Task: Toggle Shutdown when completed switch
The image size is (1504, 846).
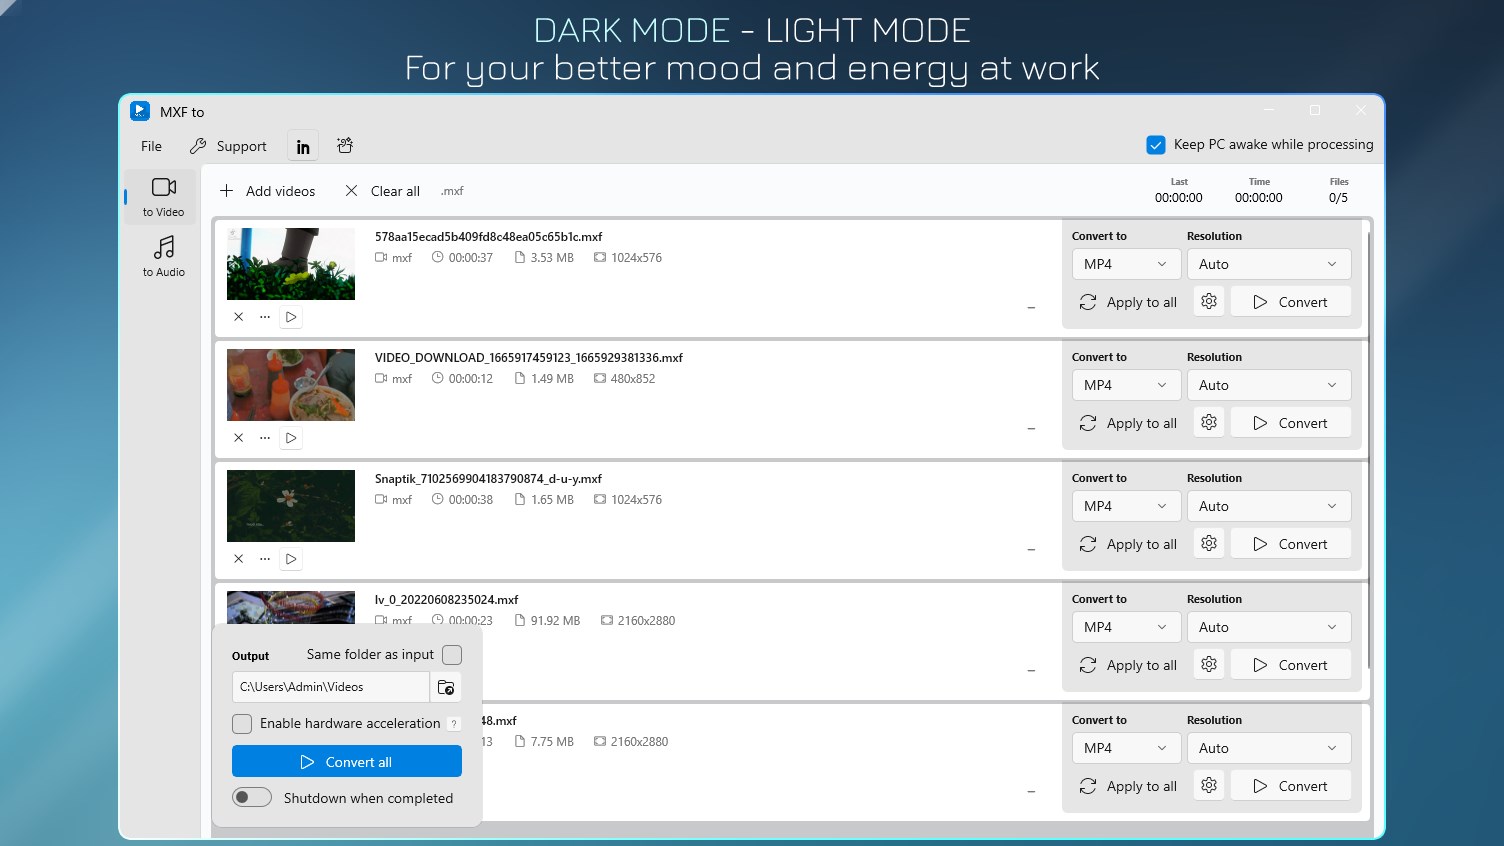Action: pos(252,798)
